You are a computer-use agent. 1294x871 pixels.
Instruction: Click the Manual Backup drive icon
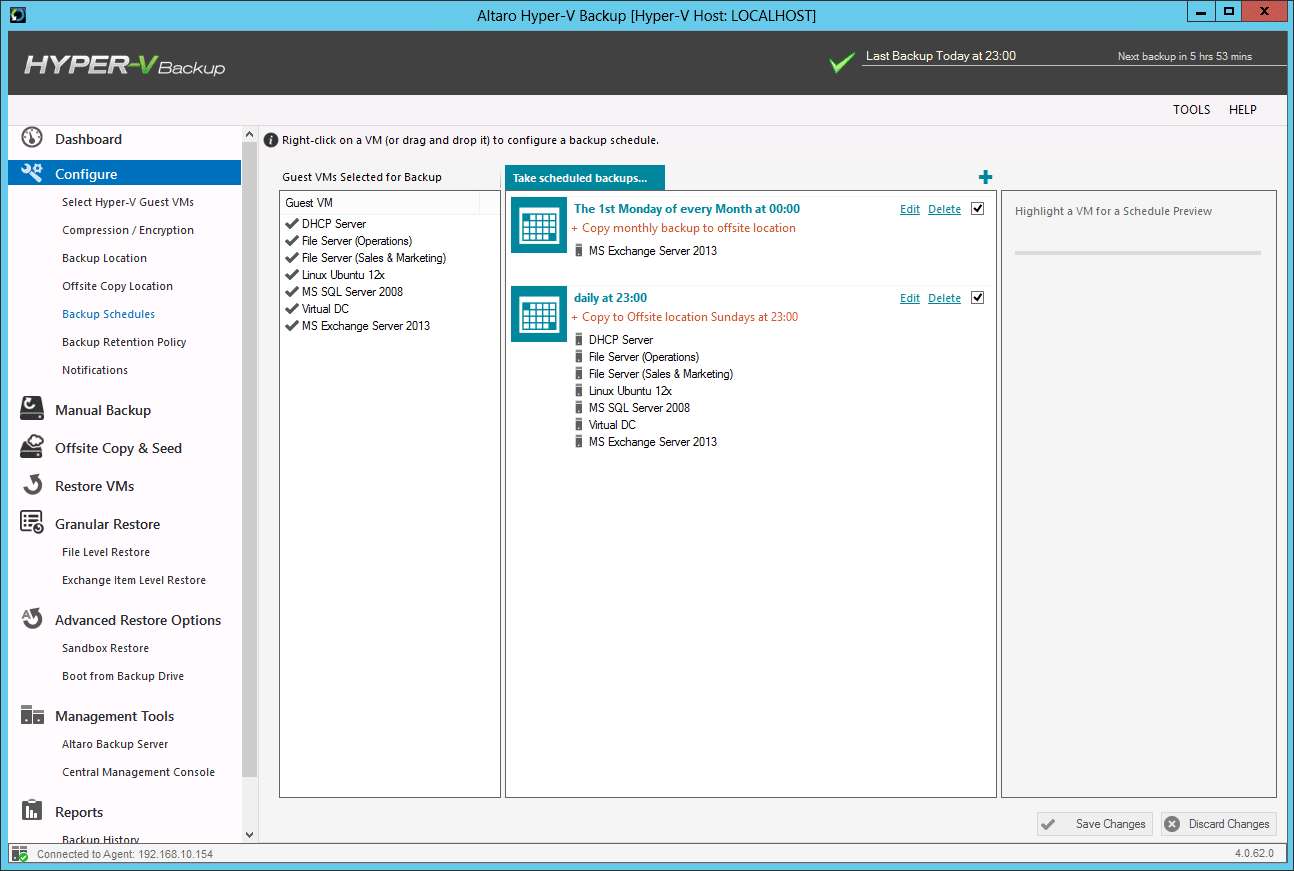[32, 409]
